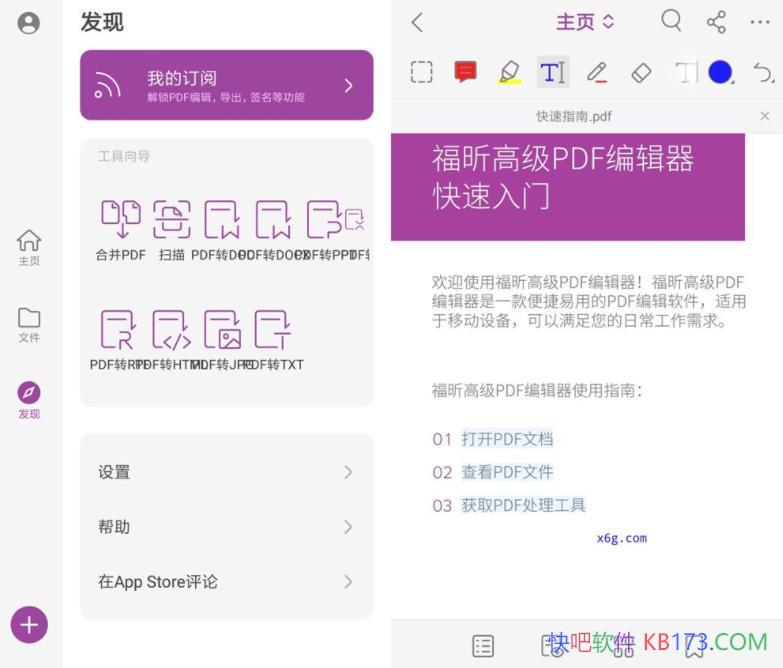Pick the blue color swatch
The height and width of the screenshot is (668, 783).
[720, 72]
